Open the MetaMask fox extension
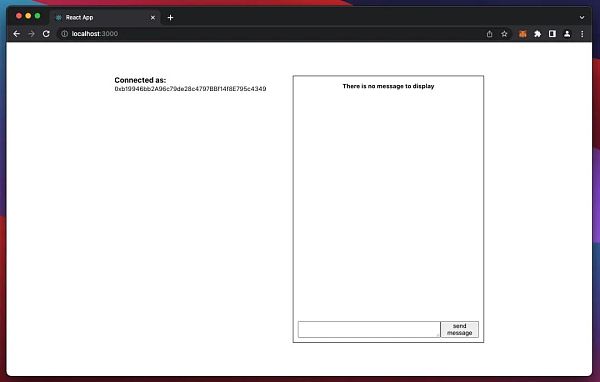This screenshot has height=382, width=600. click(523, 34)
